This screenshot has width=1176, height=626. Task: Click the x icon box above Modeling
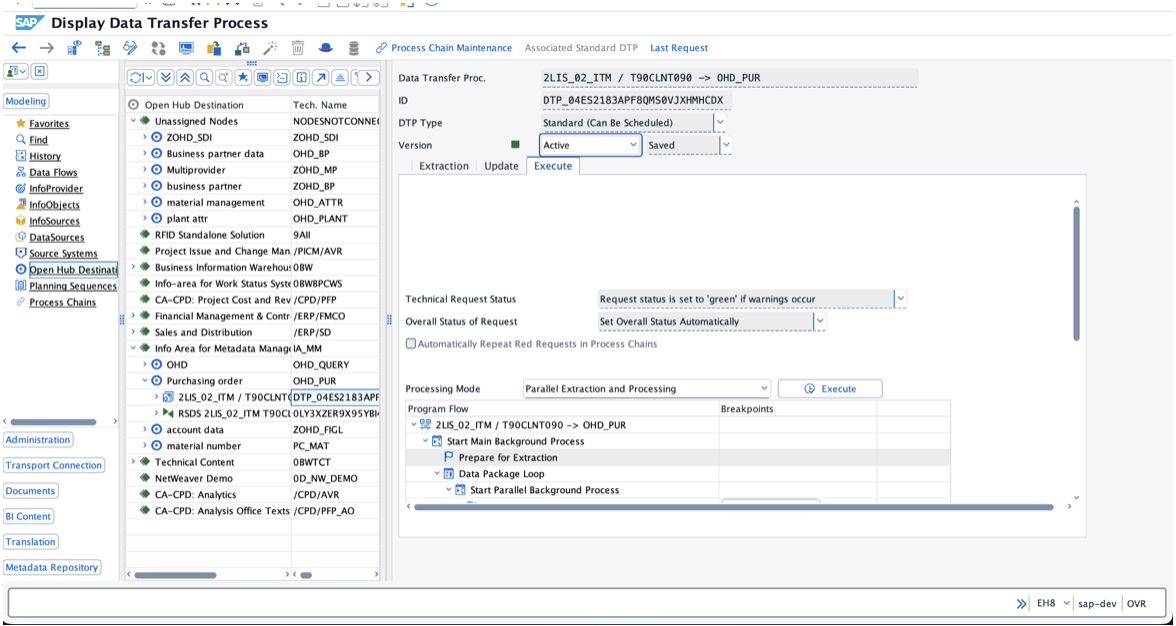pos(39,71)
